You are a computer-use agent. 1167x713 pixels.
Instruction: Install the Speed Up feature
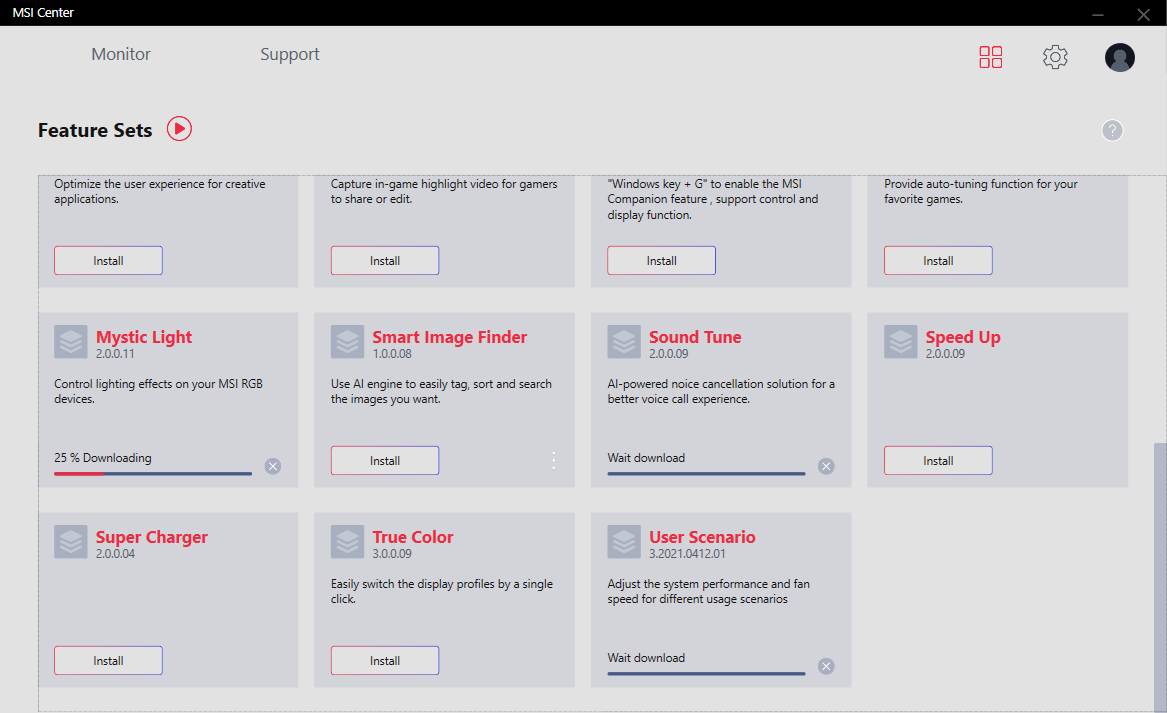938,460
